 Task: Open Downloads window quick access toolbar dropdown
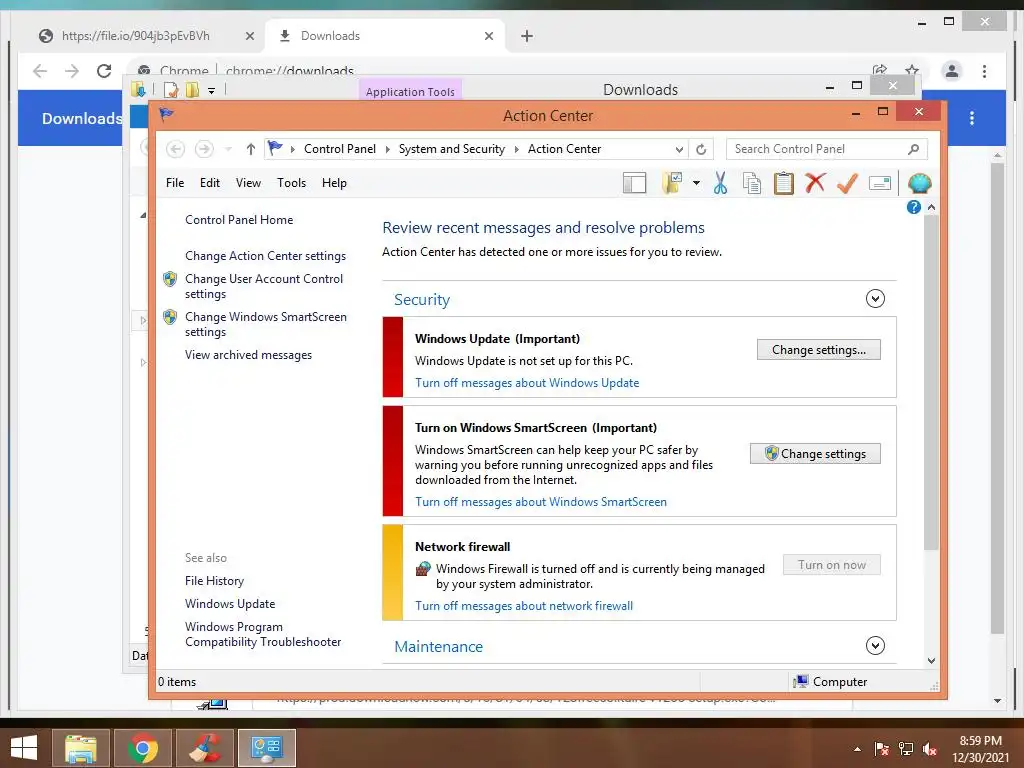[x=212, y=91]
